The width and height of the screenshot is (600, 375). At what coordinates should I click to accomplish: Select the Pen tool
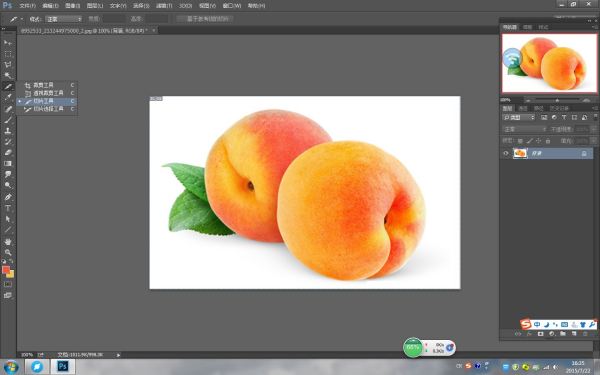(8, 197)
